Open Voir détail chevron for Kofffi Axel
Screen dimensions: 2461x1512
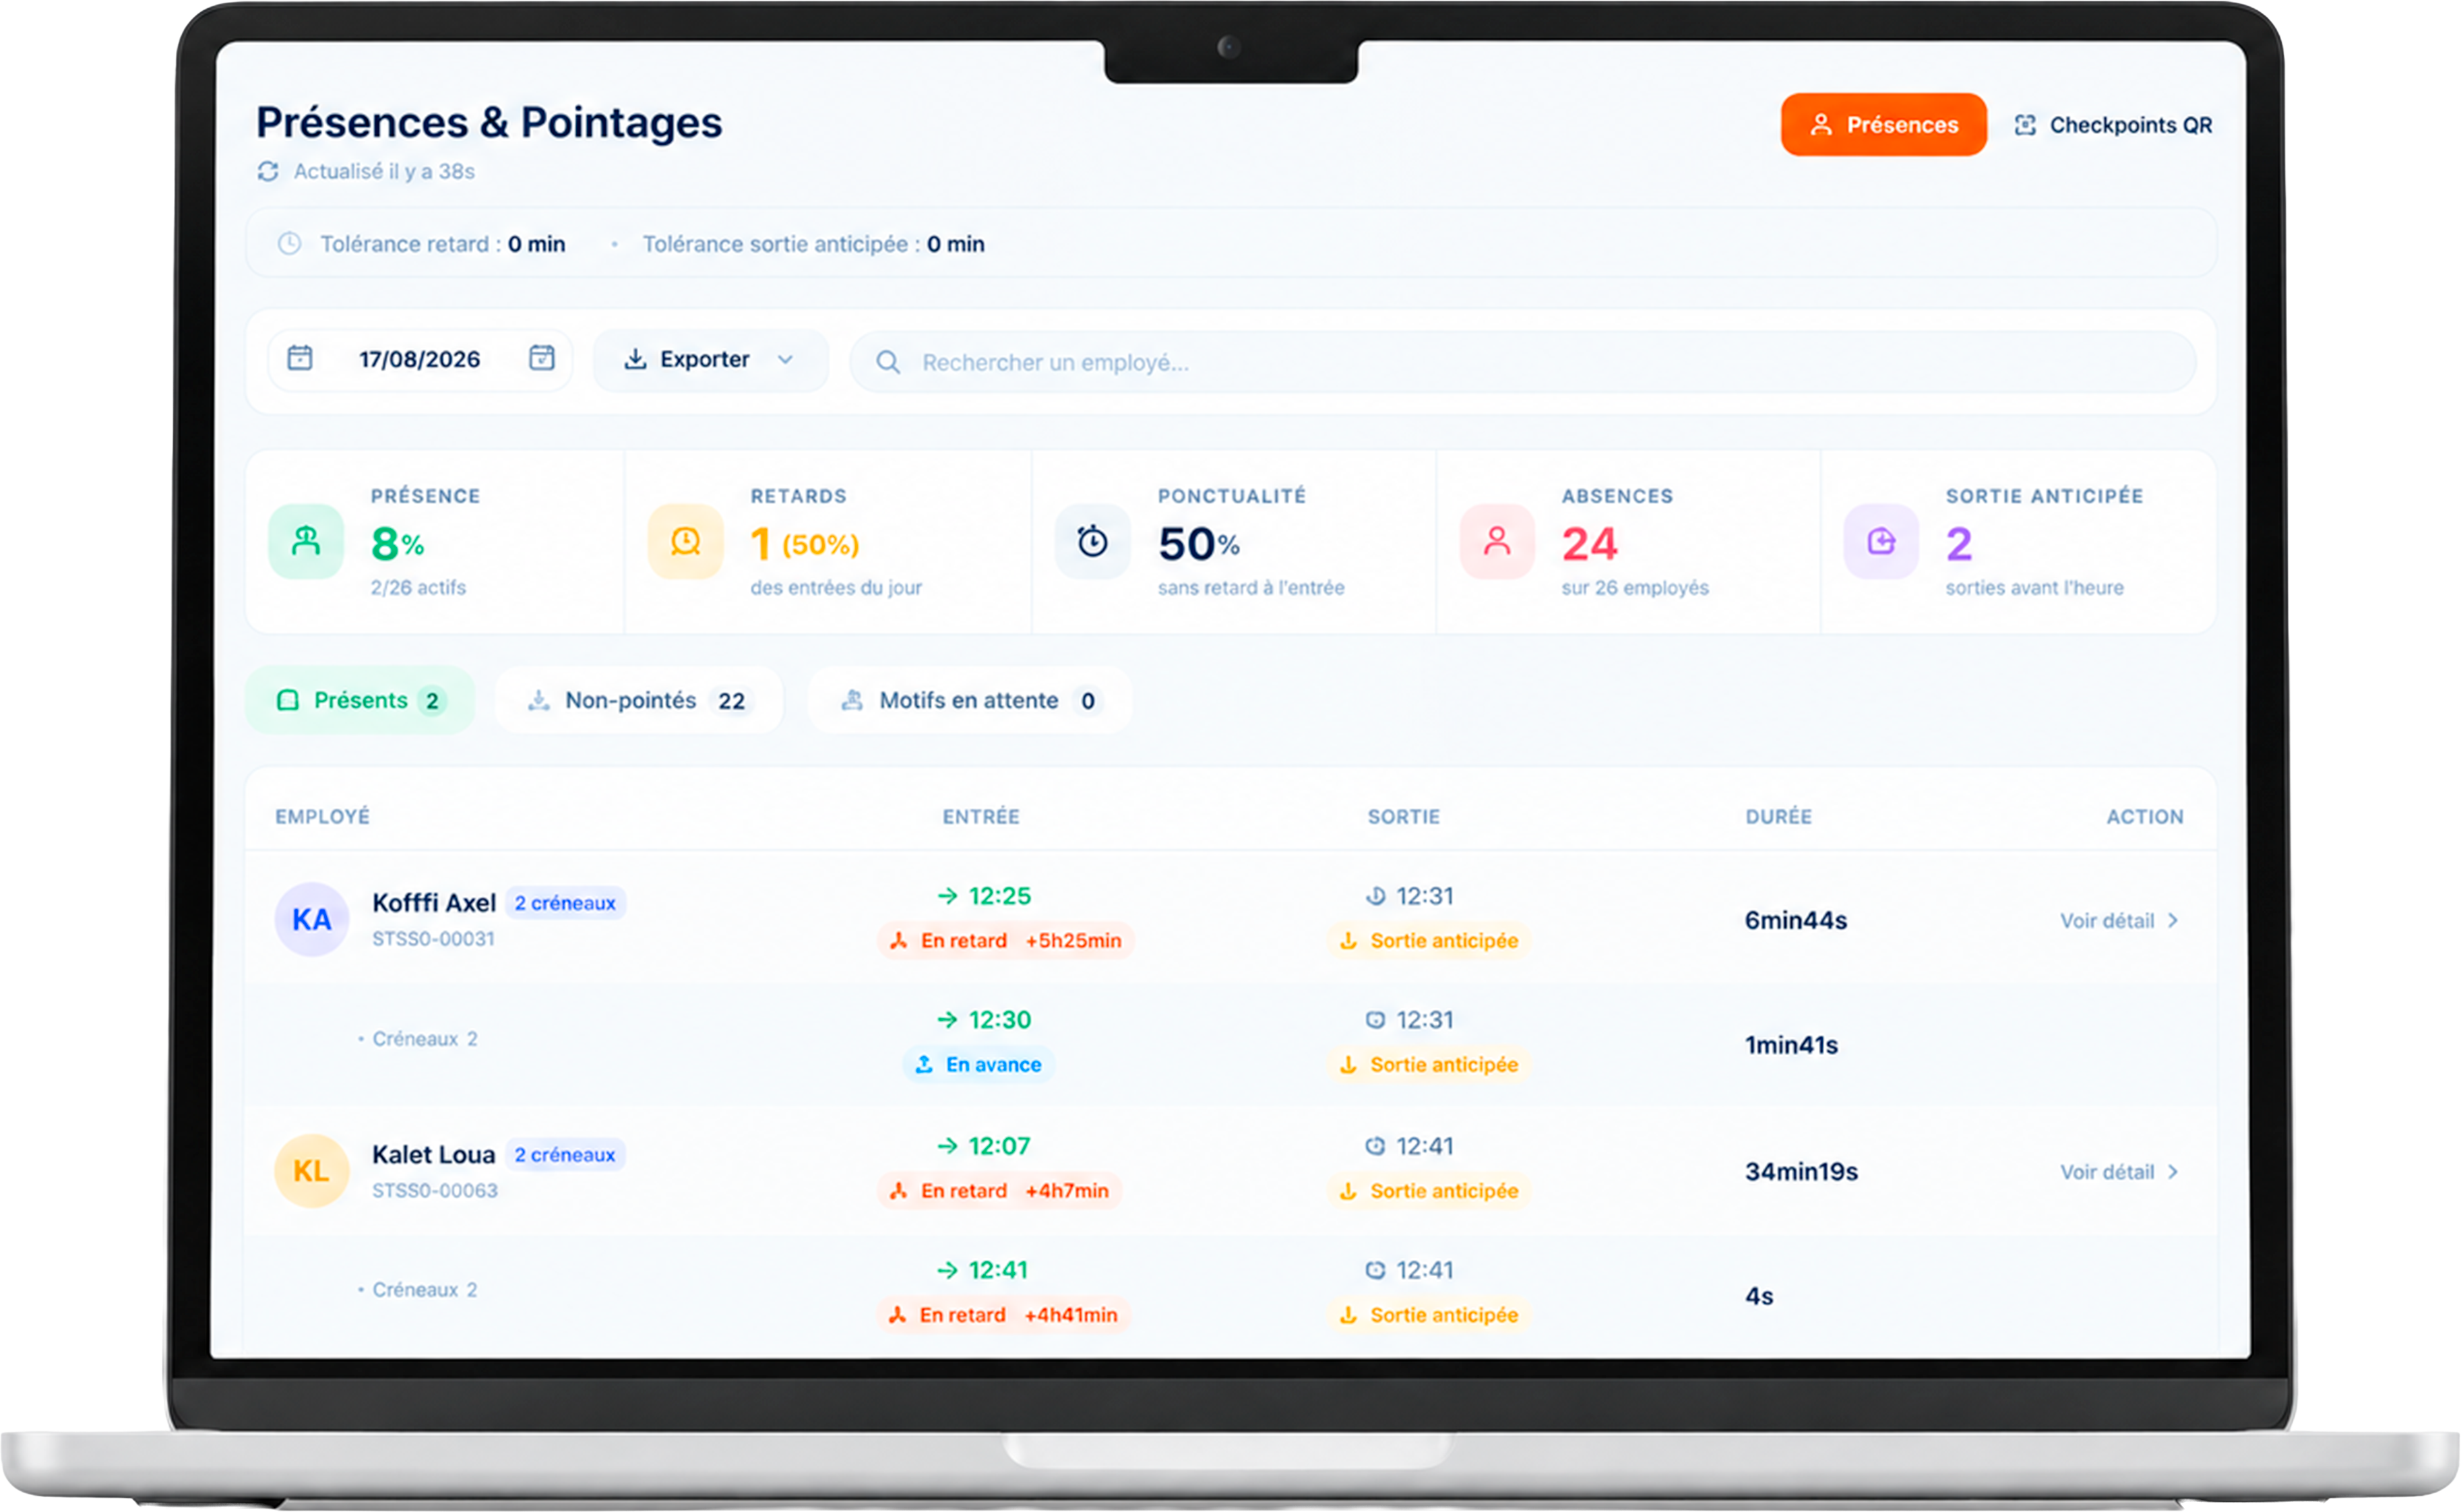(2173, 921)
